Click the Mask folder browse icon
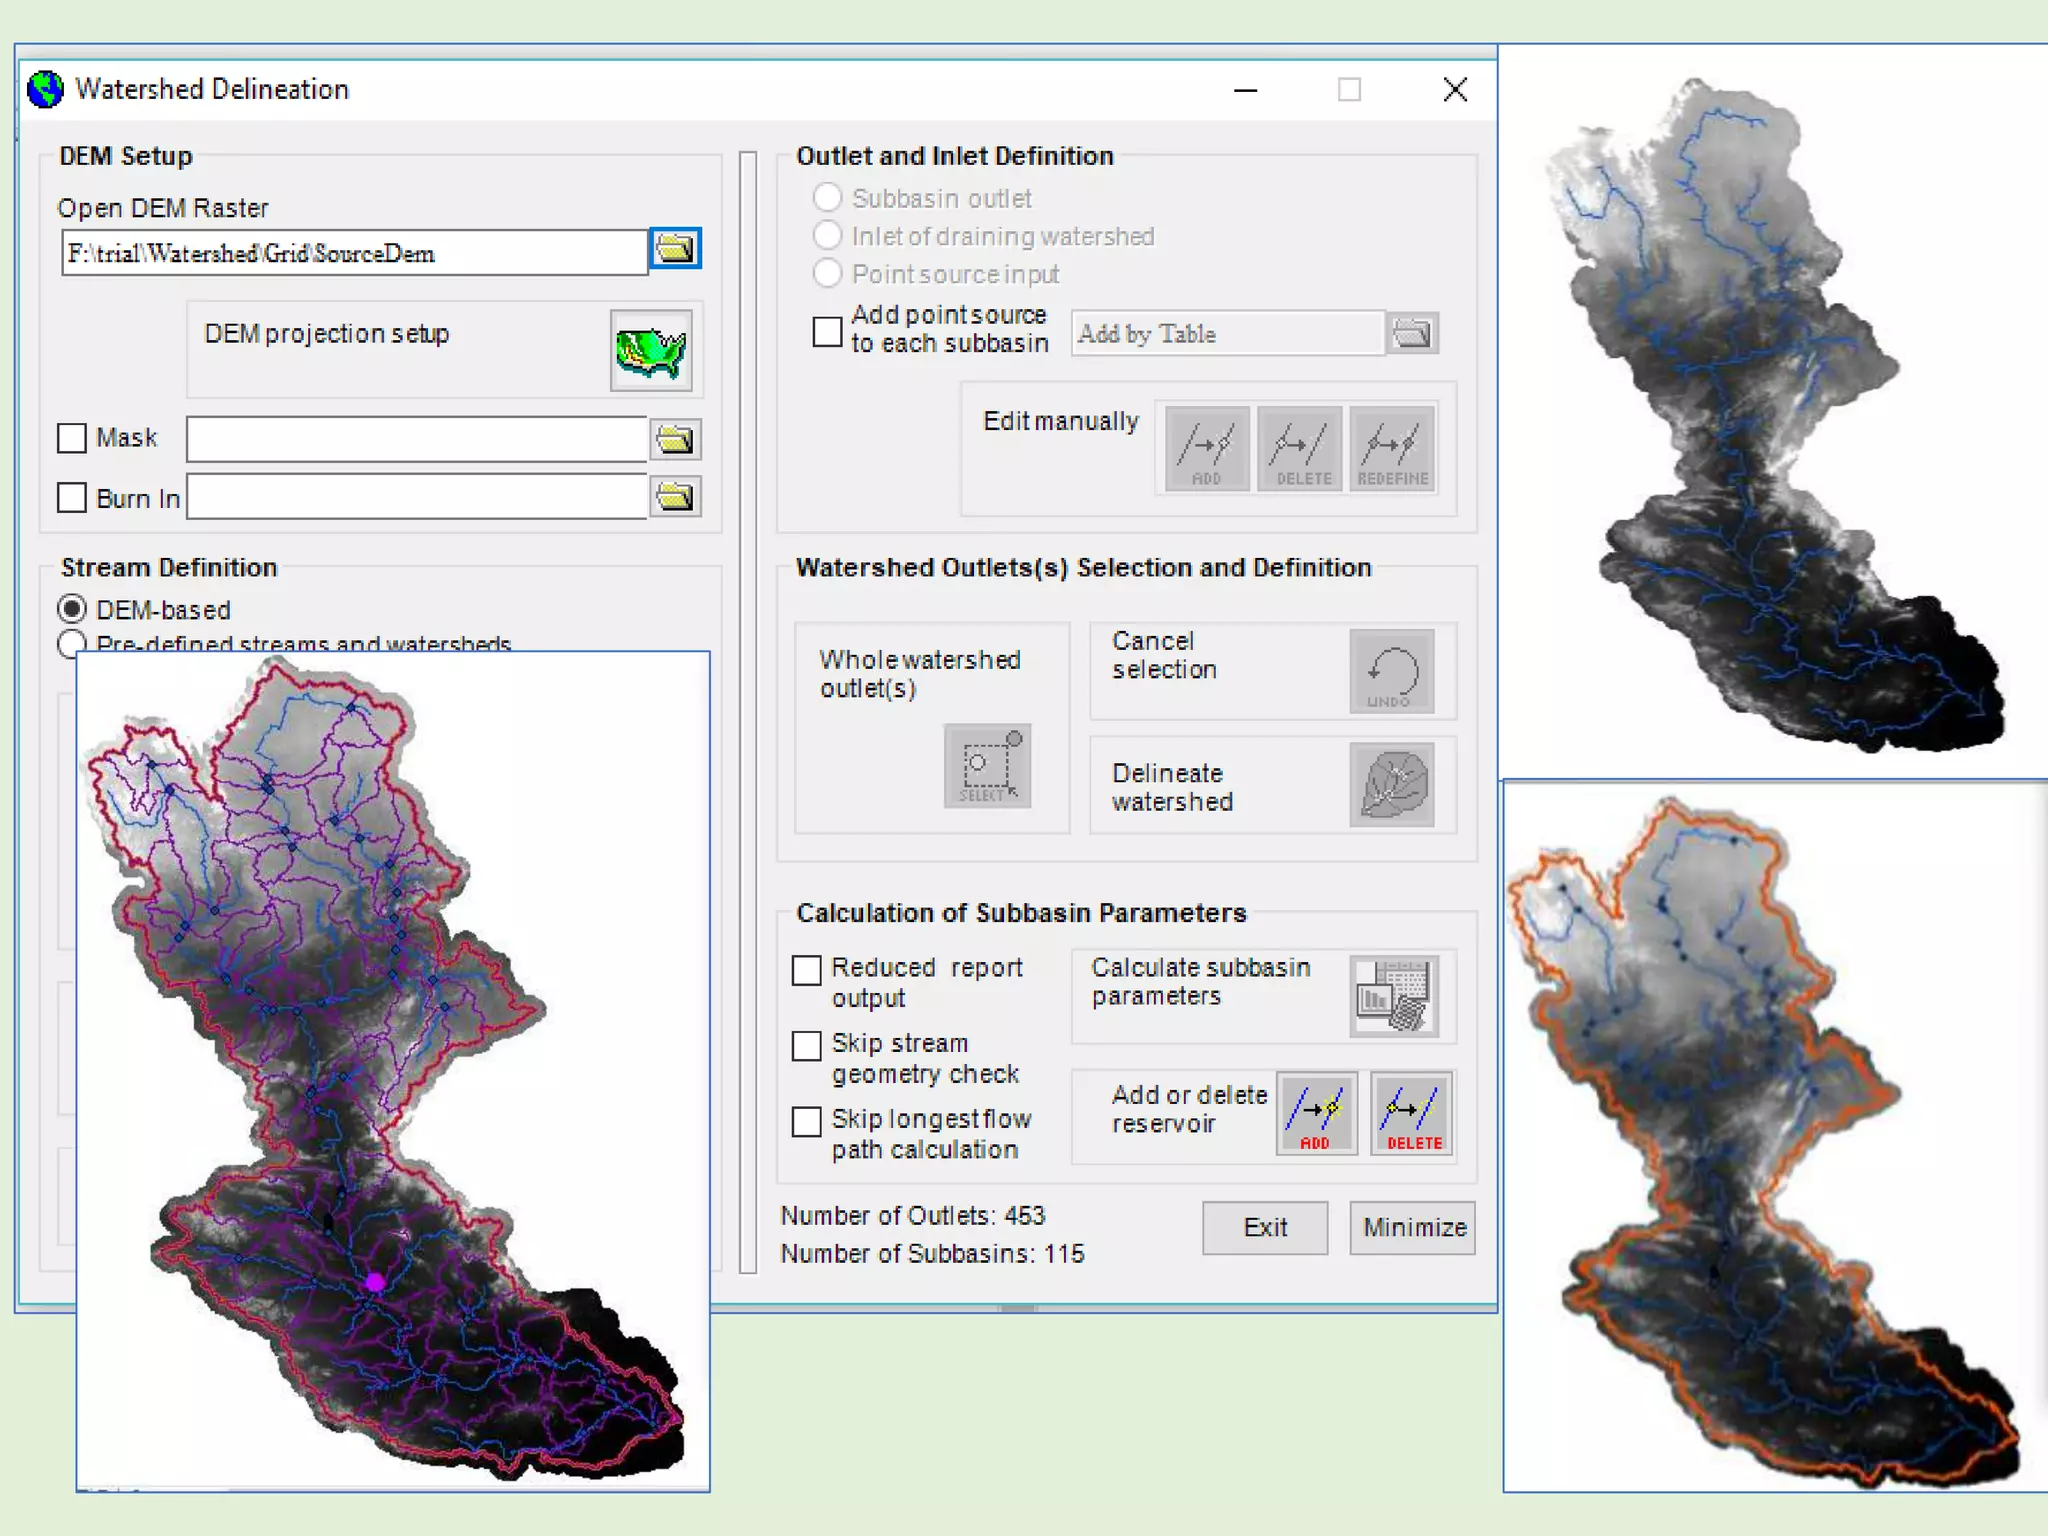 click(x=675, y=439)
